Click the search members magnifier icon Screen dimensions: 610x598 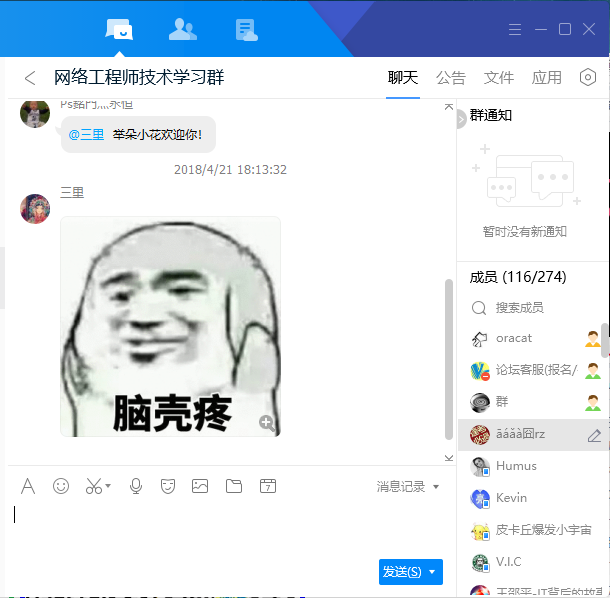click(x=479, y=308)
